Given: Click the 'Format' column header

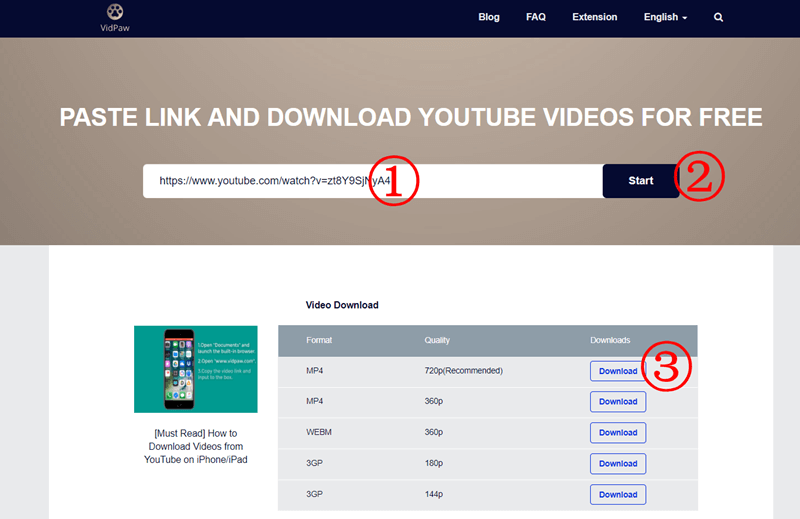Looking at the screenshot, I should [x=319, y=340].
